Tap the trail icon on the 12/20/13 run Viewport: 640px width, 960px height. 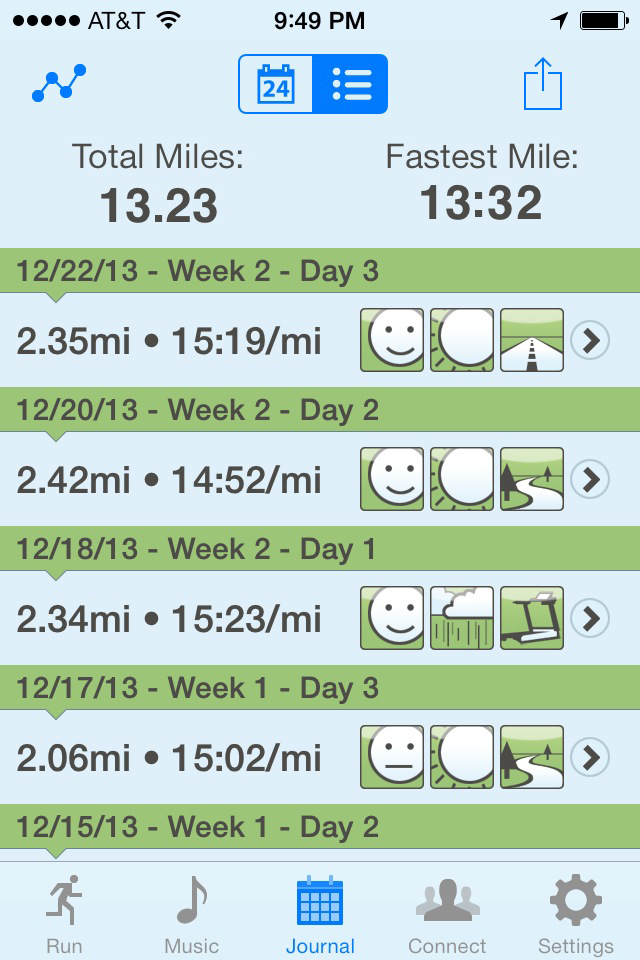click(531, 479)
